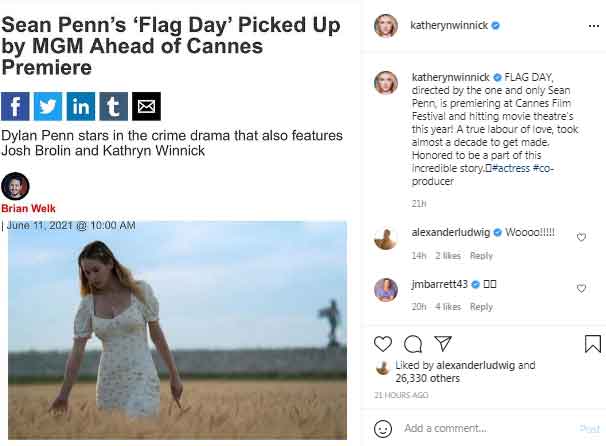Reply to alexanderludwig's comment
The image size is (606, 446).
pos(481,256)
